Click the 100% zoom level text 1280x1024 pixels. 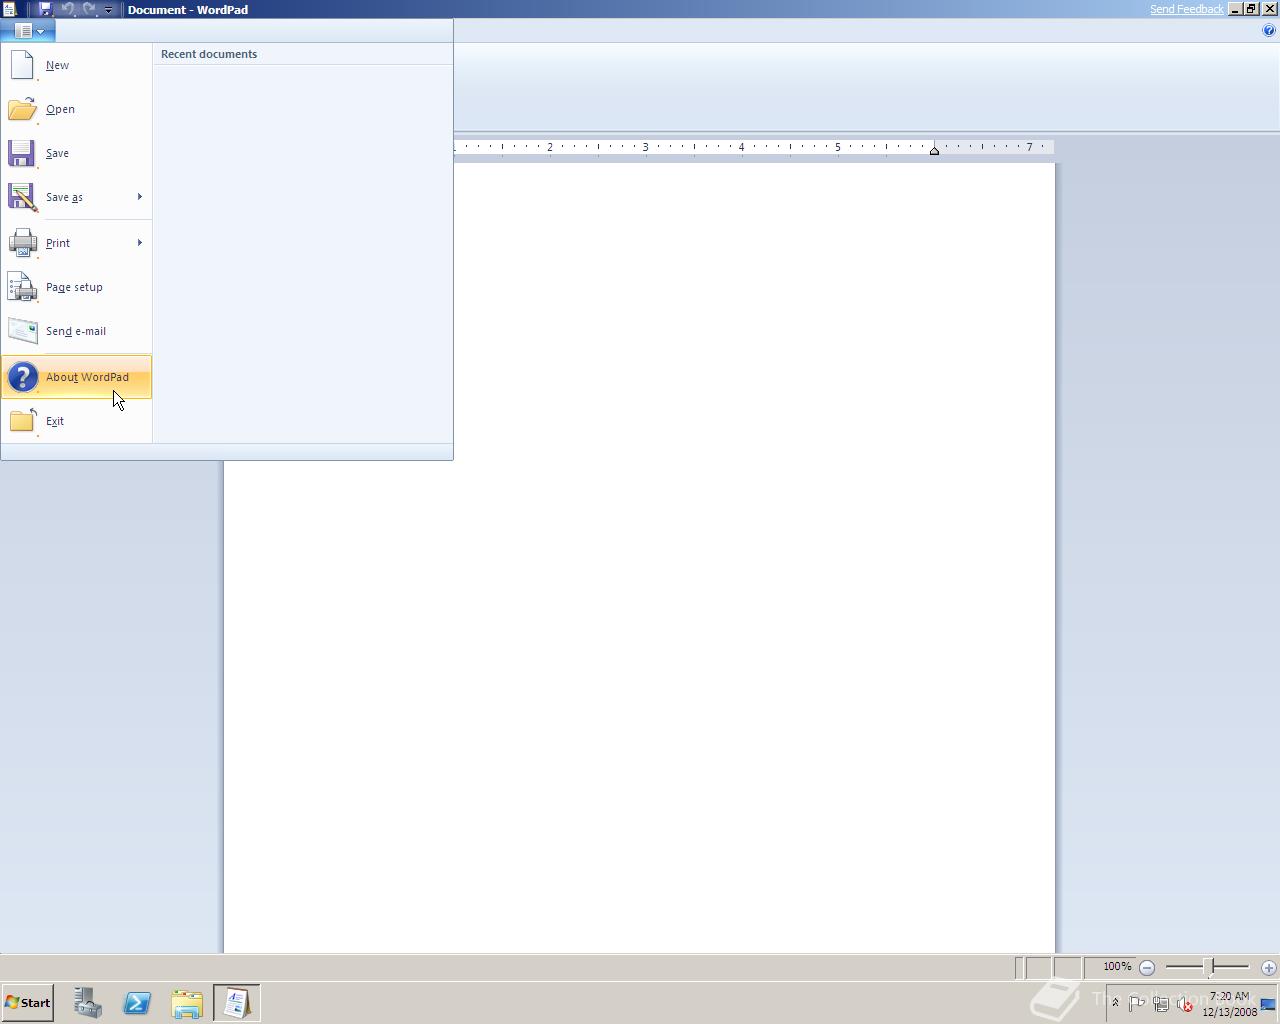point(1117,967)
